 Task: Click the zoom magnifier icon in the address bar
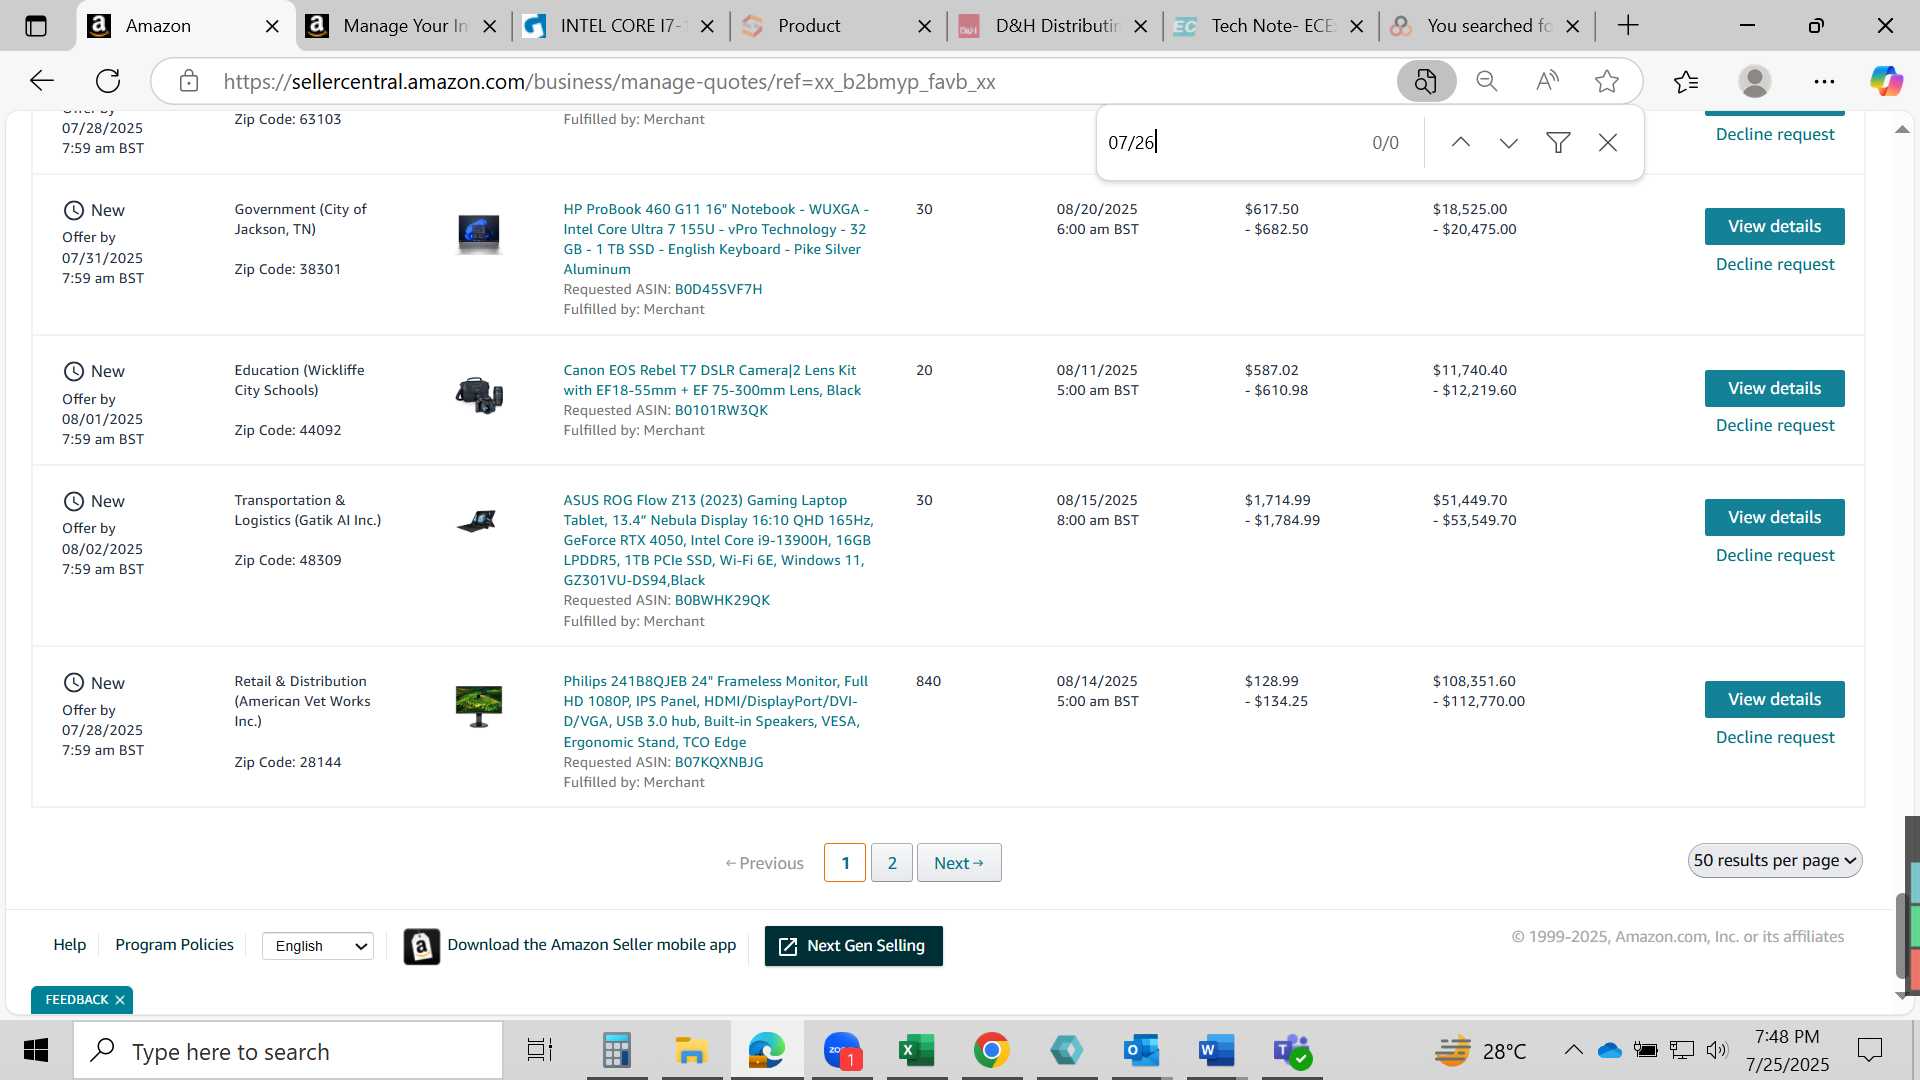pos(1487,81)
